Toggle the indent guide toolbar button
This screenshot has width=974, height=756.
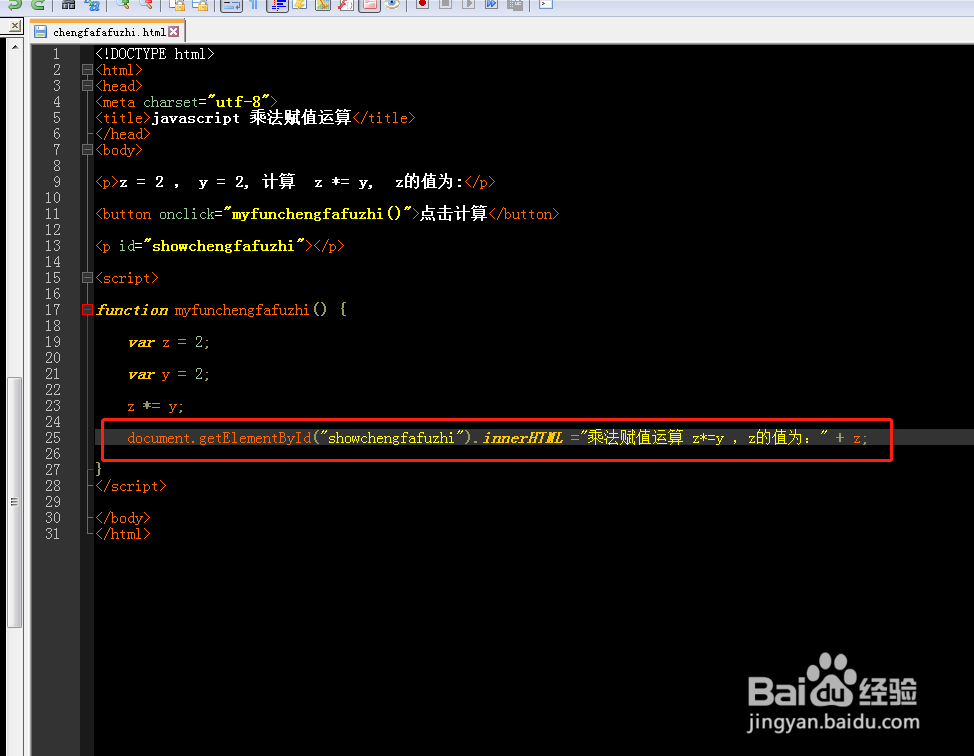pyautogui.click(x=277, y=5)
